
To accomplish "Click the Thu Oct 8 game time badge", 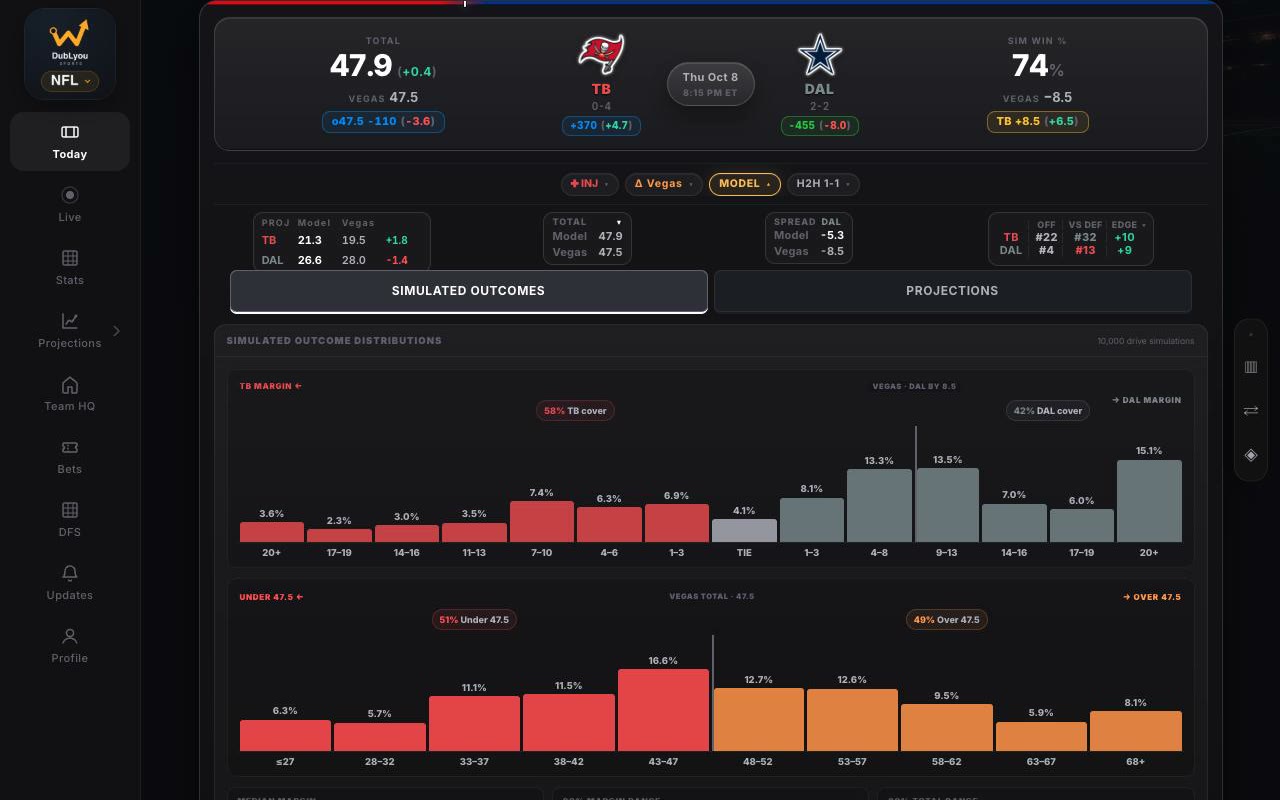I will pyautogui.click(x=710, y=84).
